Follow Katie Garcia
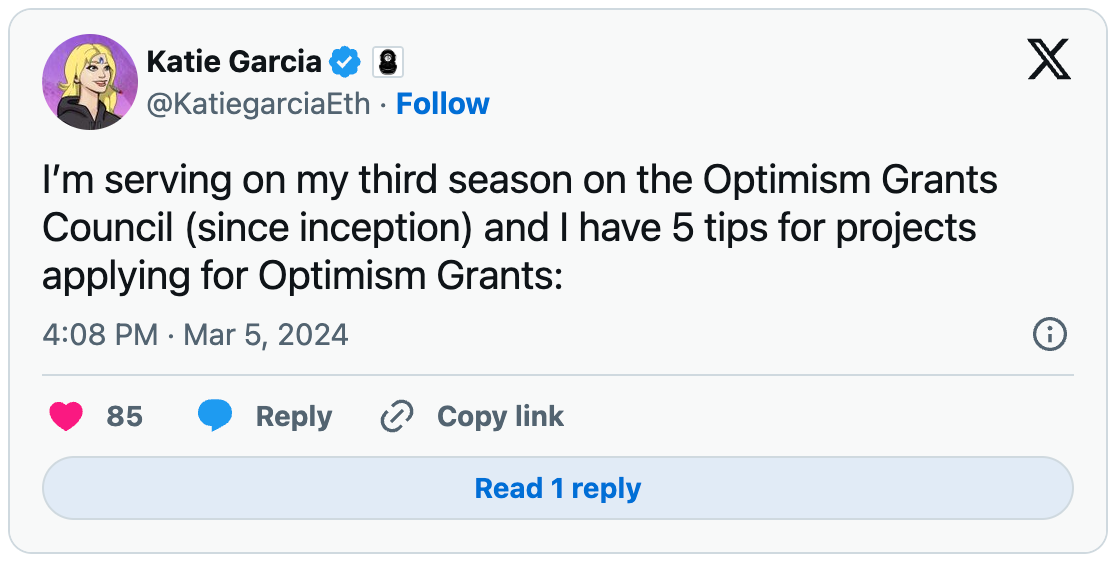 click(x=443, y=104)
